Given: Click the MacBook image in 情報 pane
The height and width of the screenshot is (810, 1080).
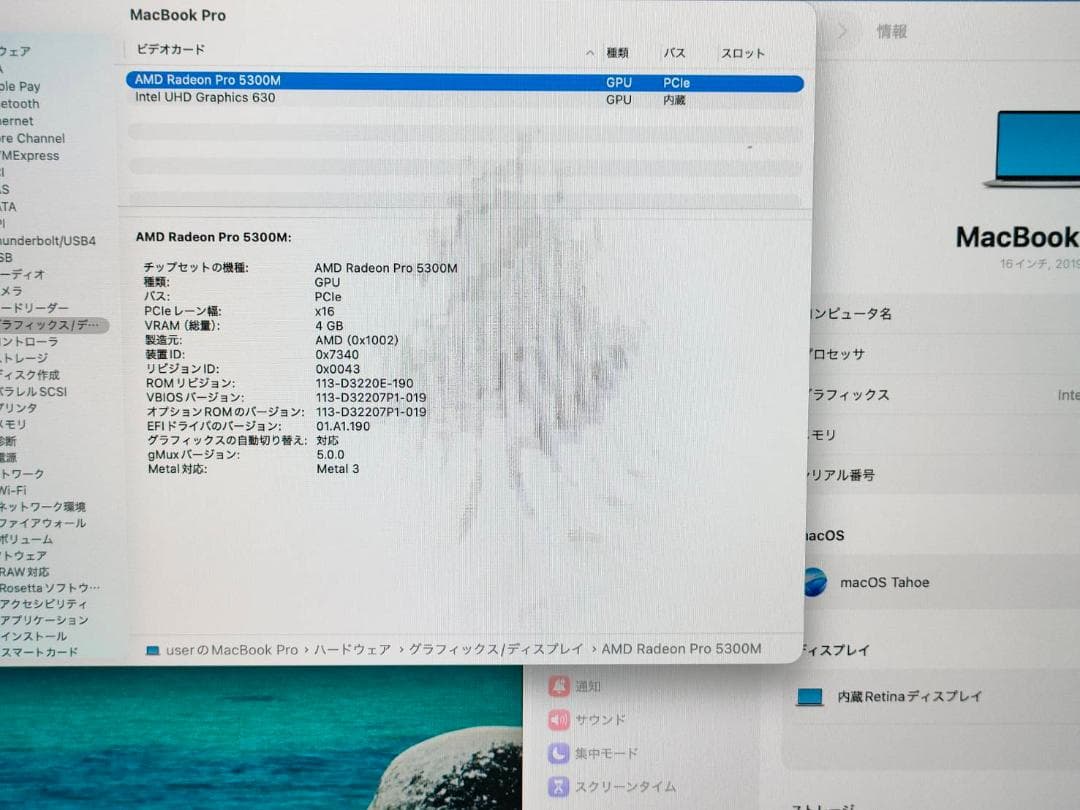Looking at the screenshot, I should [1032, 148].
